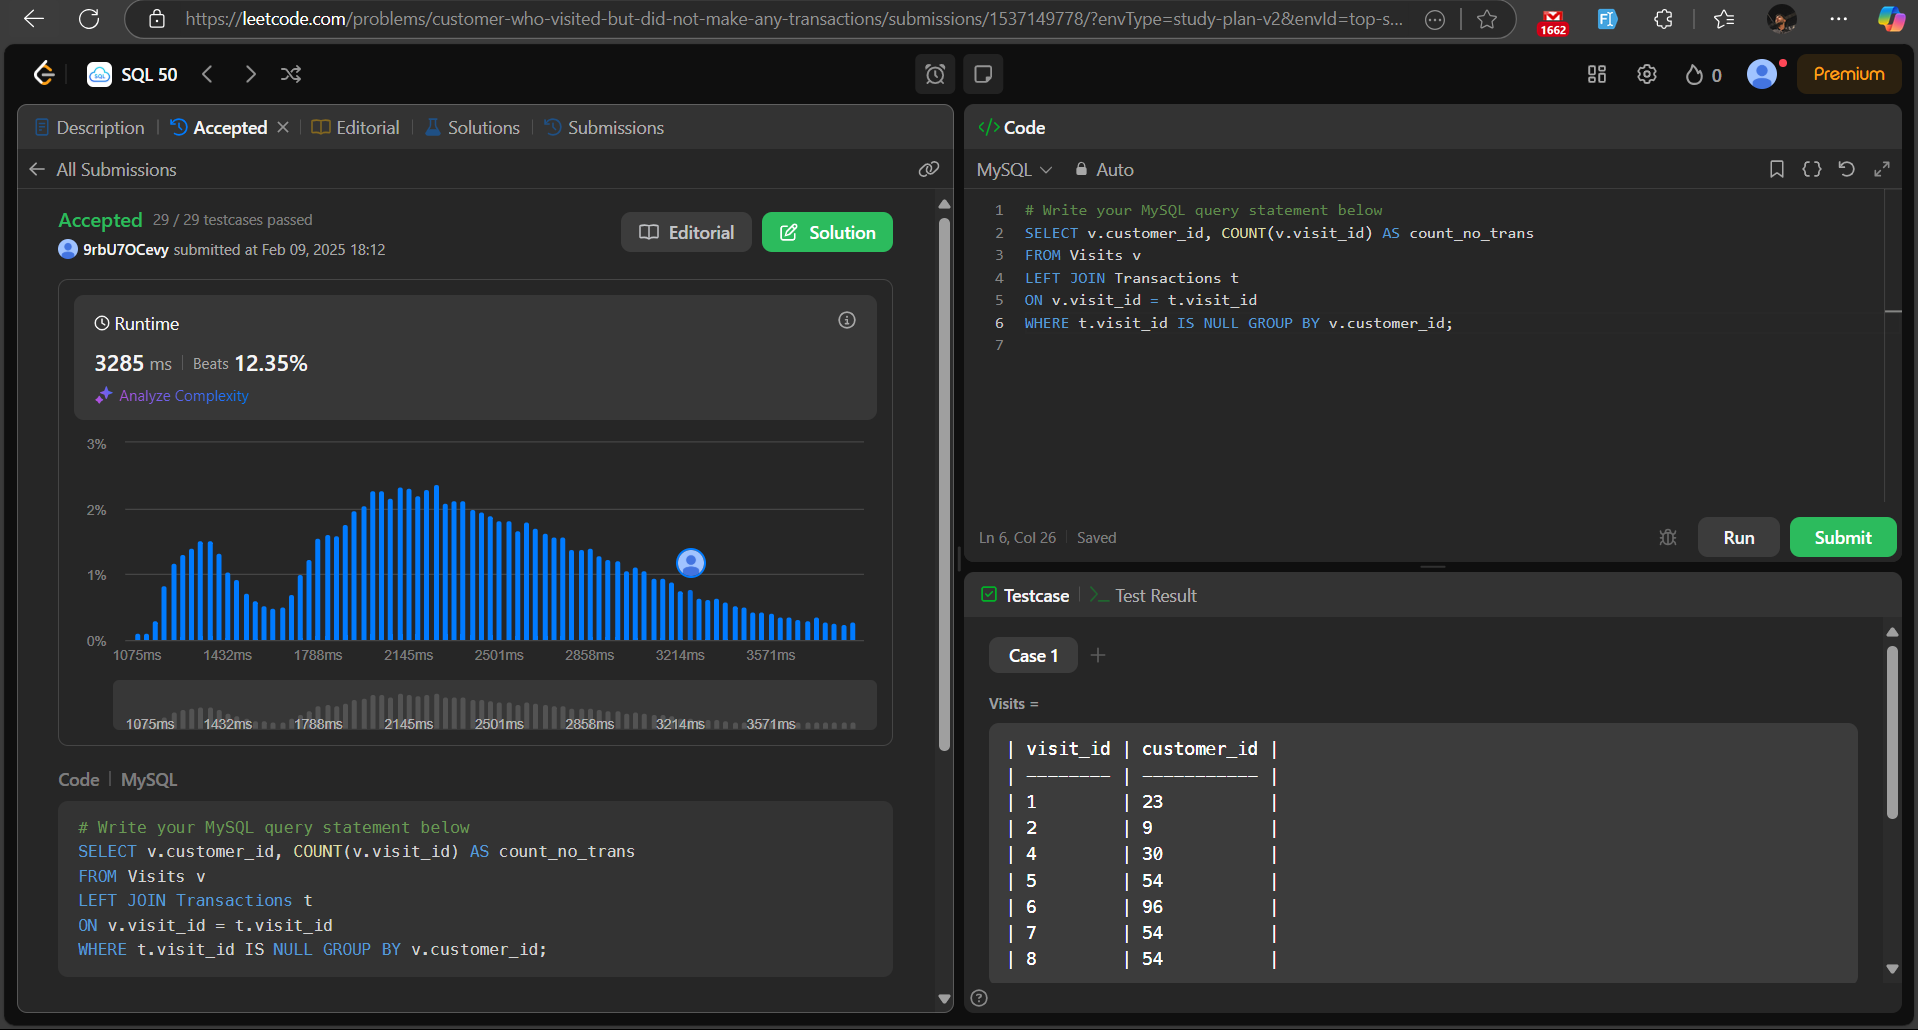Screen dimensions: 1918x1030
Task: Reload the browser page
Action: (x=89, y=19)
